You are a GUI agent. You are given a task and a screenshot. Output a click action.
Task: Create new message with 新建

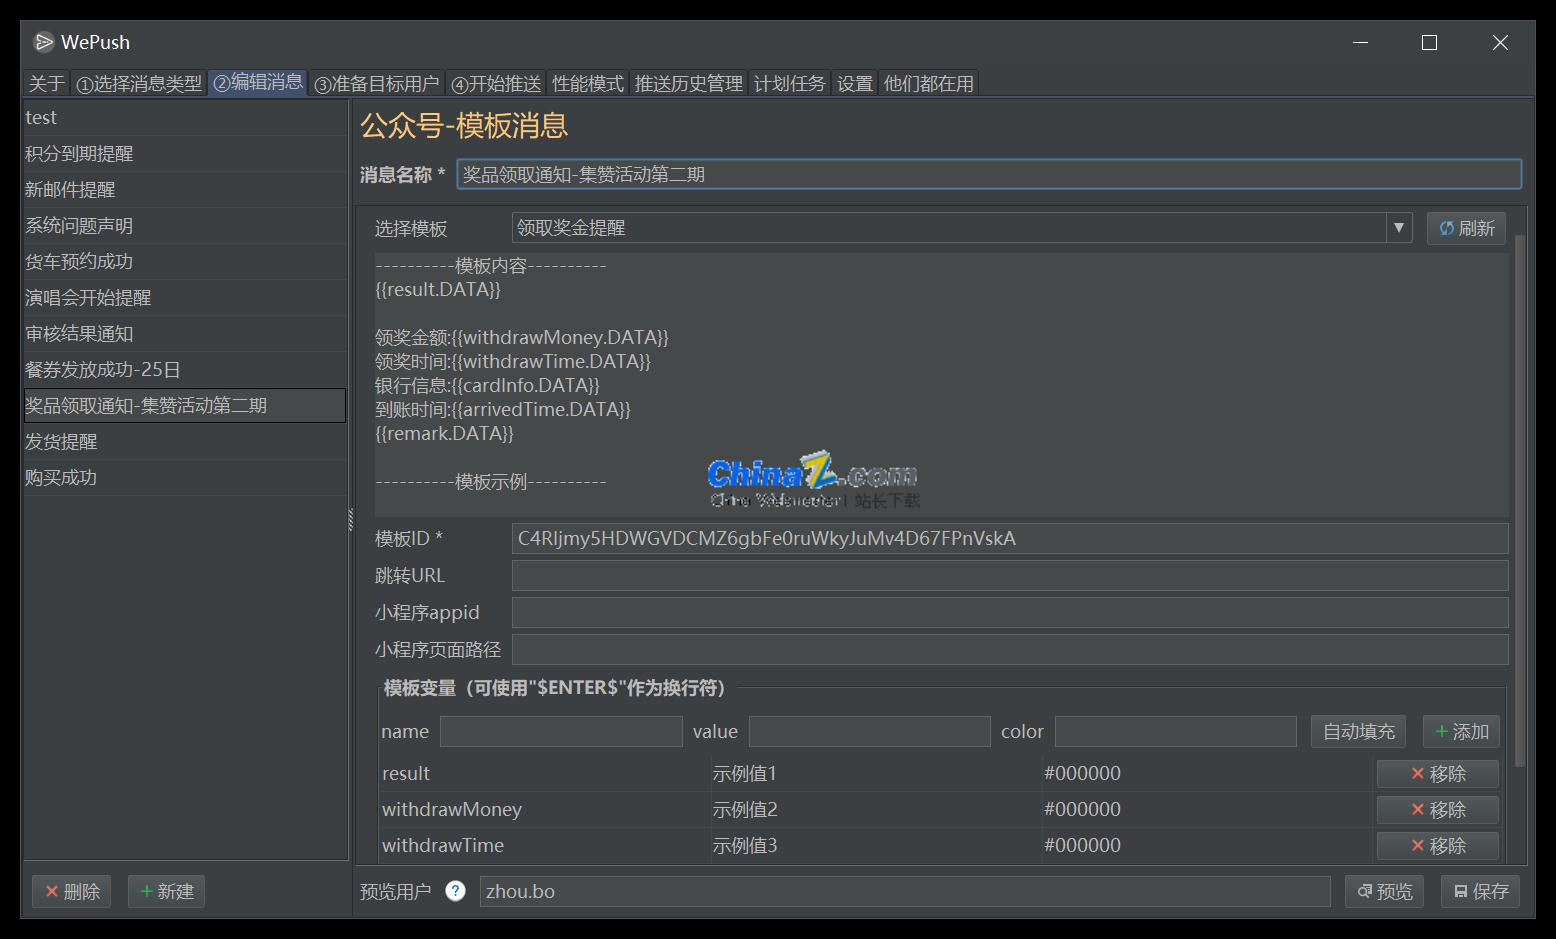point(166,891)
